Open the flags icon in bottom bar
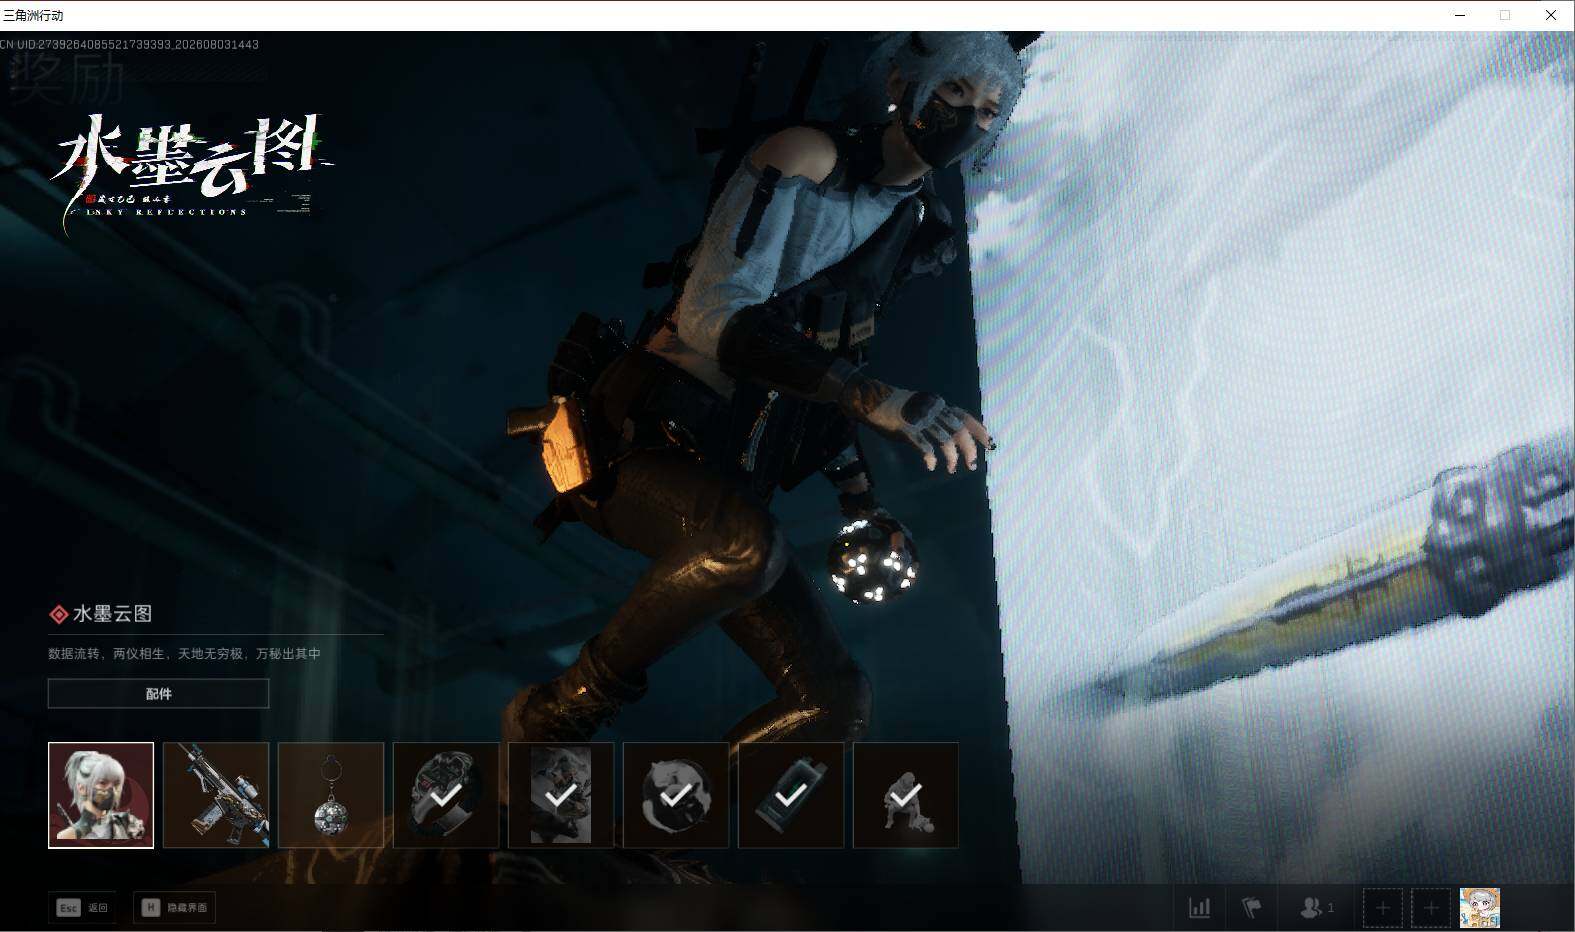 (x=1251, y=907)
